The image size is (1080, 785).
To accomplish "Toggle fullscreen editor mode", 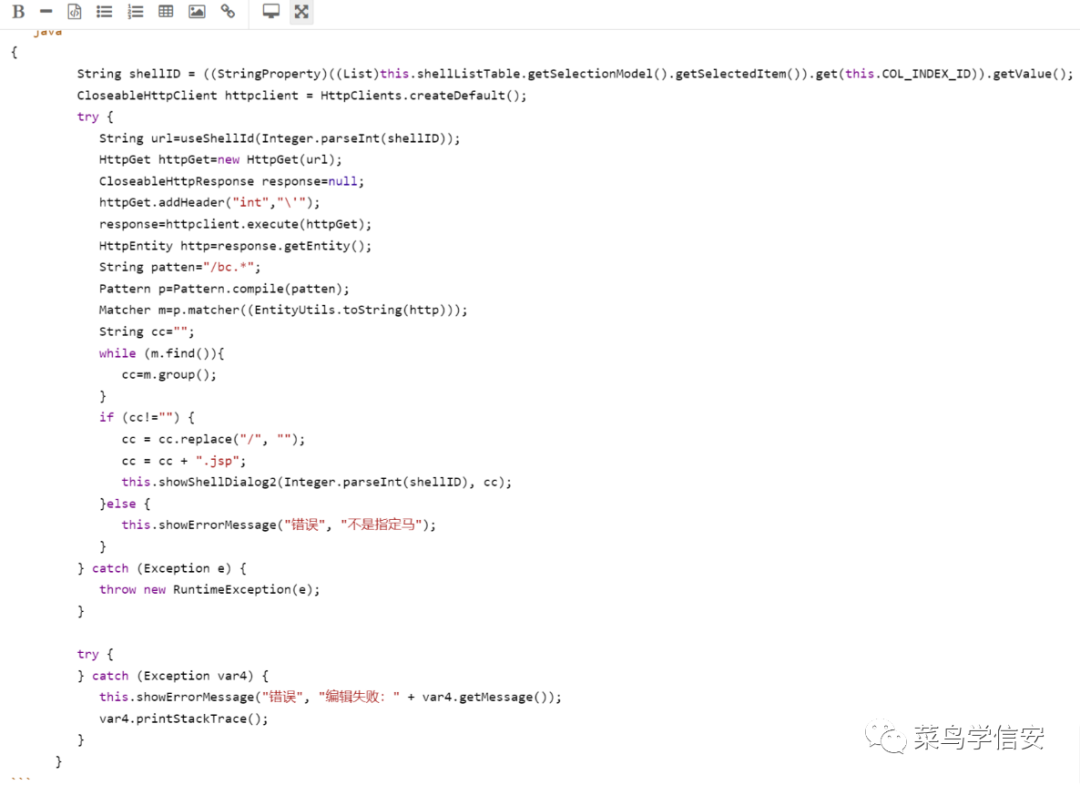I will pyautogui.click(x=301, y=12).
